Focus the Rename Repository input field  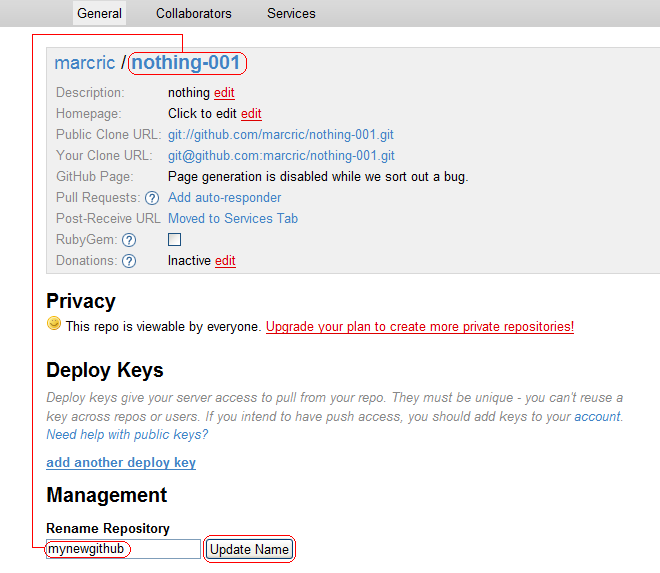123,549
